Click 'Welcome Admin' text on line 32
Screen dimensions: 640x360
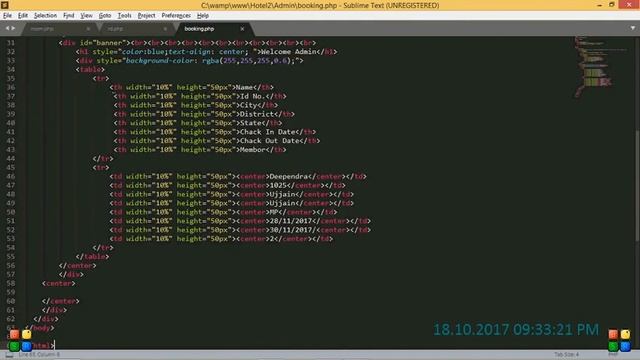tap(289, 52)
